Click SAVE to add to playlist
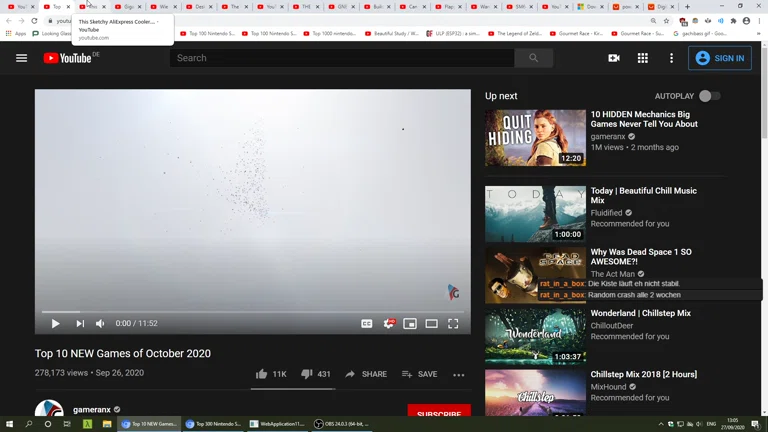 click(419, 374)
